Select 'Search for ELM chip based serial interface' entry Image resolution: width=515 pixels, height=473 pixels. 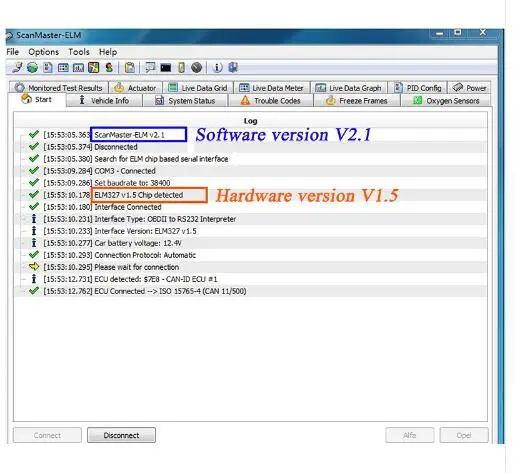pyautogui.click(x=251, y=159)
